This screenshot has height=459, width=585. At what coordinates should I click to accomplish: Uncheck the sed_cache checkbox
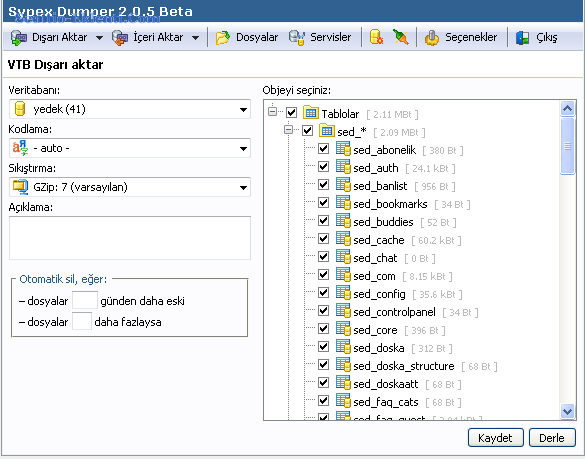[323, 238]
